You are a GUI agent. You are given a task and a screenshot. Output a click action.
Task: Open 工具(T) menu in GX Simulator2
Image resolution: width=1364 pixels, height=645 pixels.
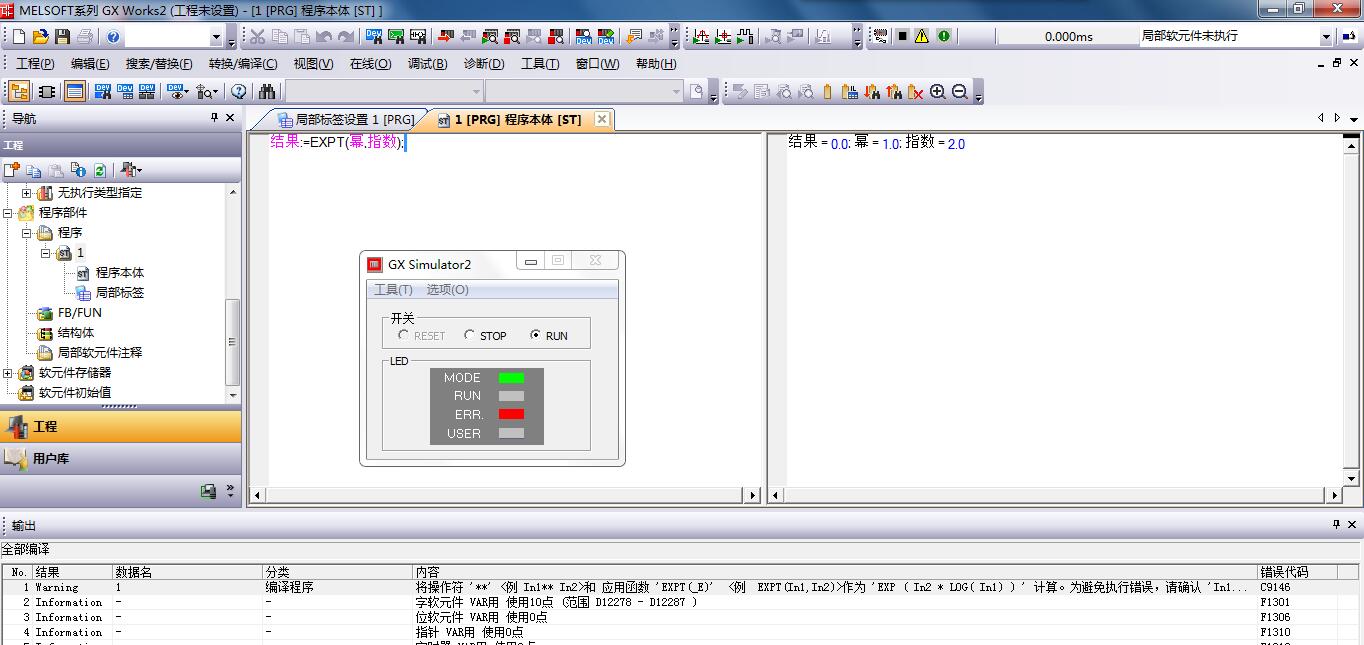click(392, 290)
